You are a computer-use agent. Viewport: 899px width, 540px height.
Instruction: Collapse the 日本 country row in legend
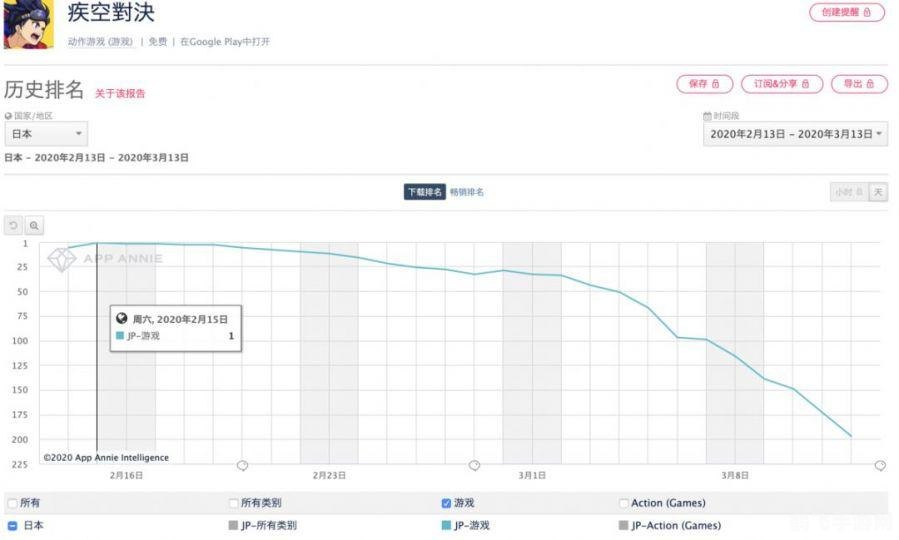(12, 525)
